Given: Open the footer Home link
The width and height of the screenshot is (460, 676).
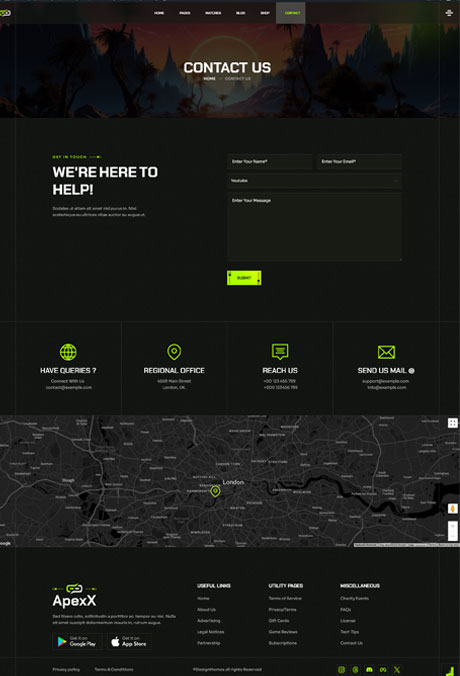Looking at the screenshot, I should pyautogui.click(x=203, y=598).
